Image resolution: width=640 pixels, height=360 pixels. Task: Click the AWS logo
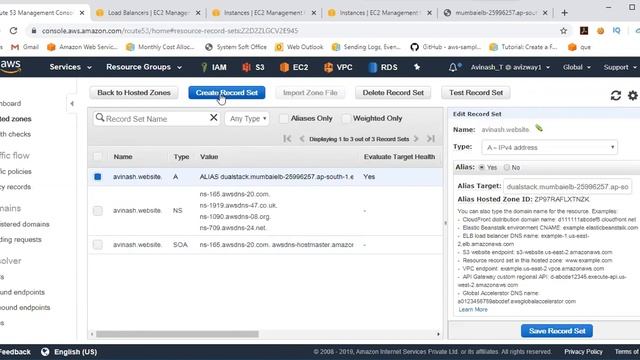point(10,67)
